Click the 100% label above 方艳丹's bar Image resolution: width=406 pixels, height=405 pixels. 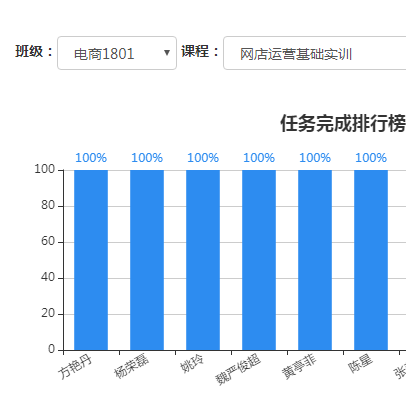click(91, 158)
